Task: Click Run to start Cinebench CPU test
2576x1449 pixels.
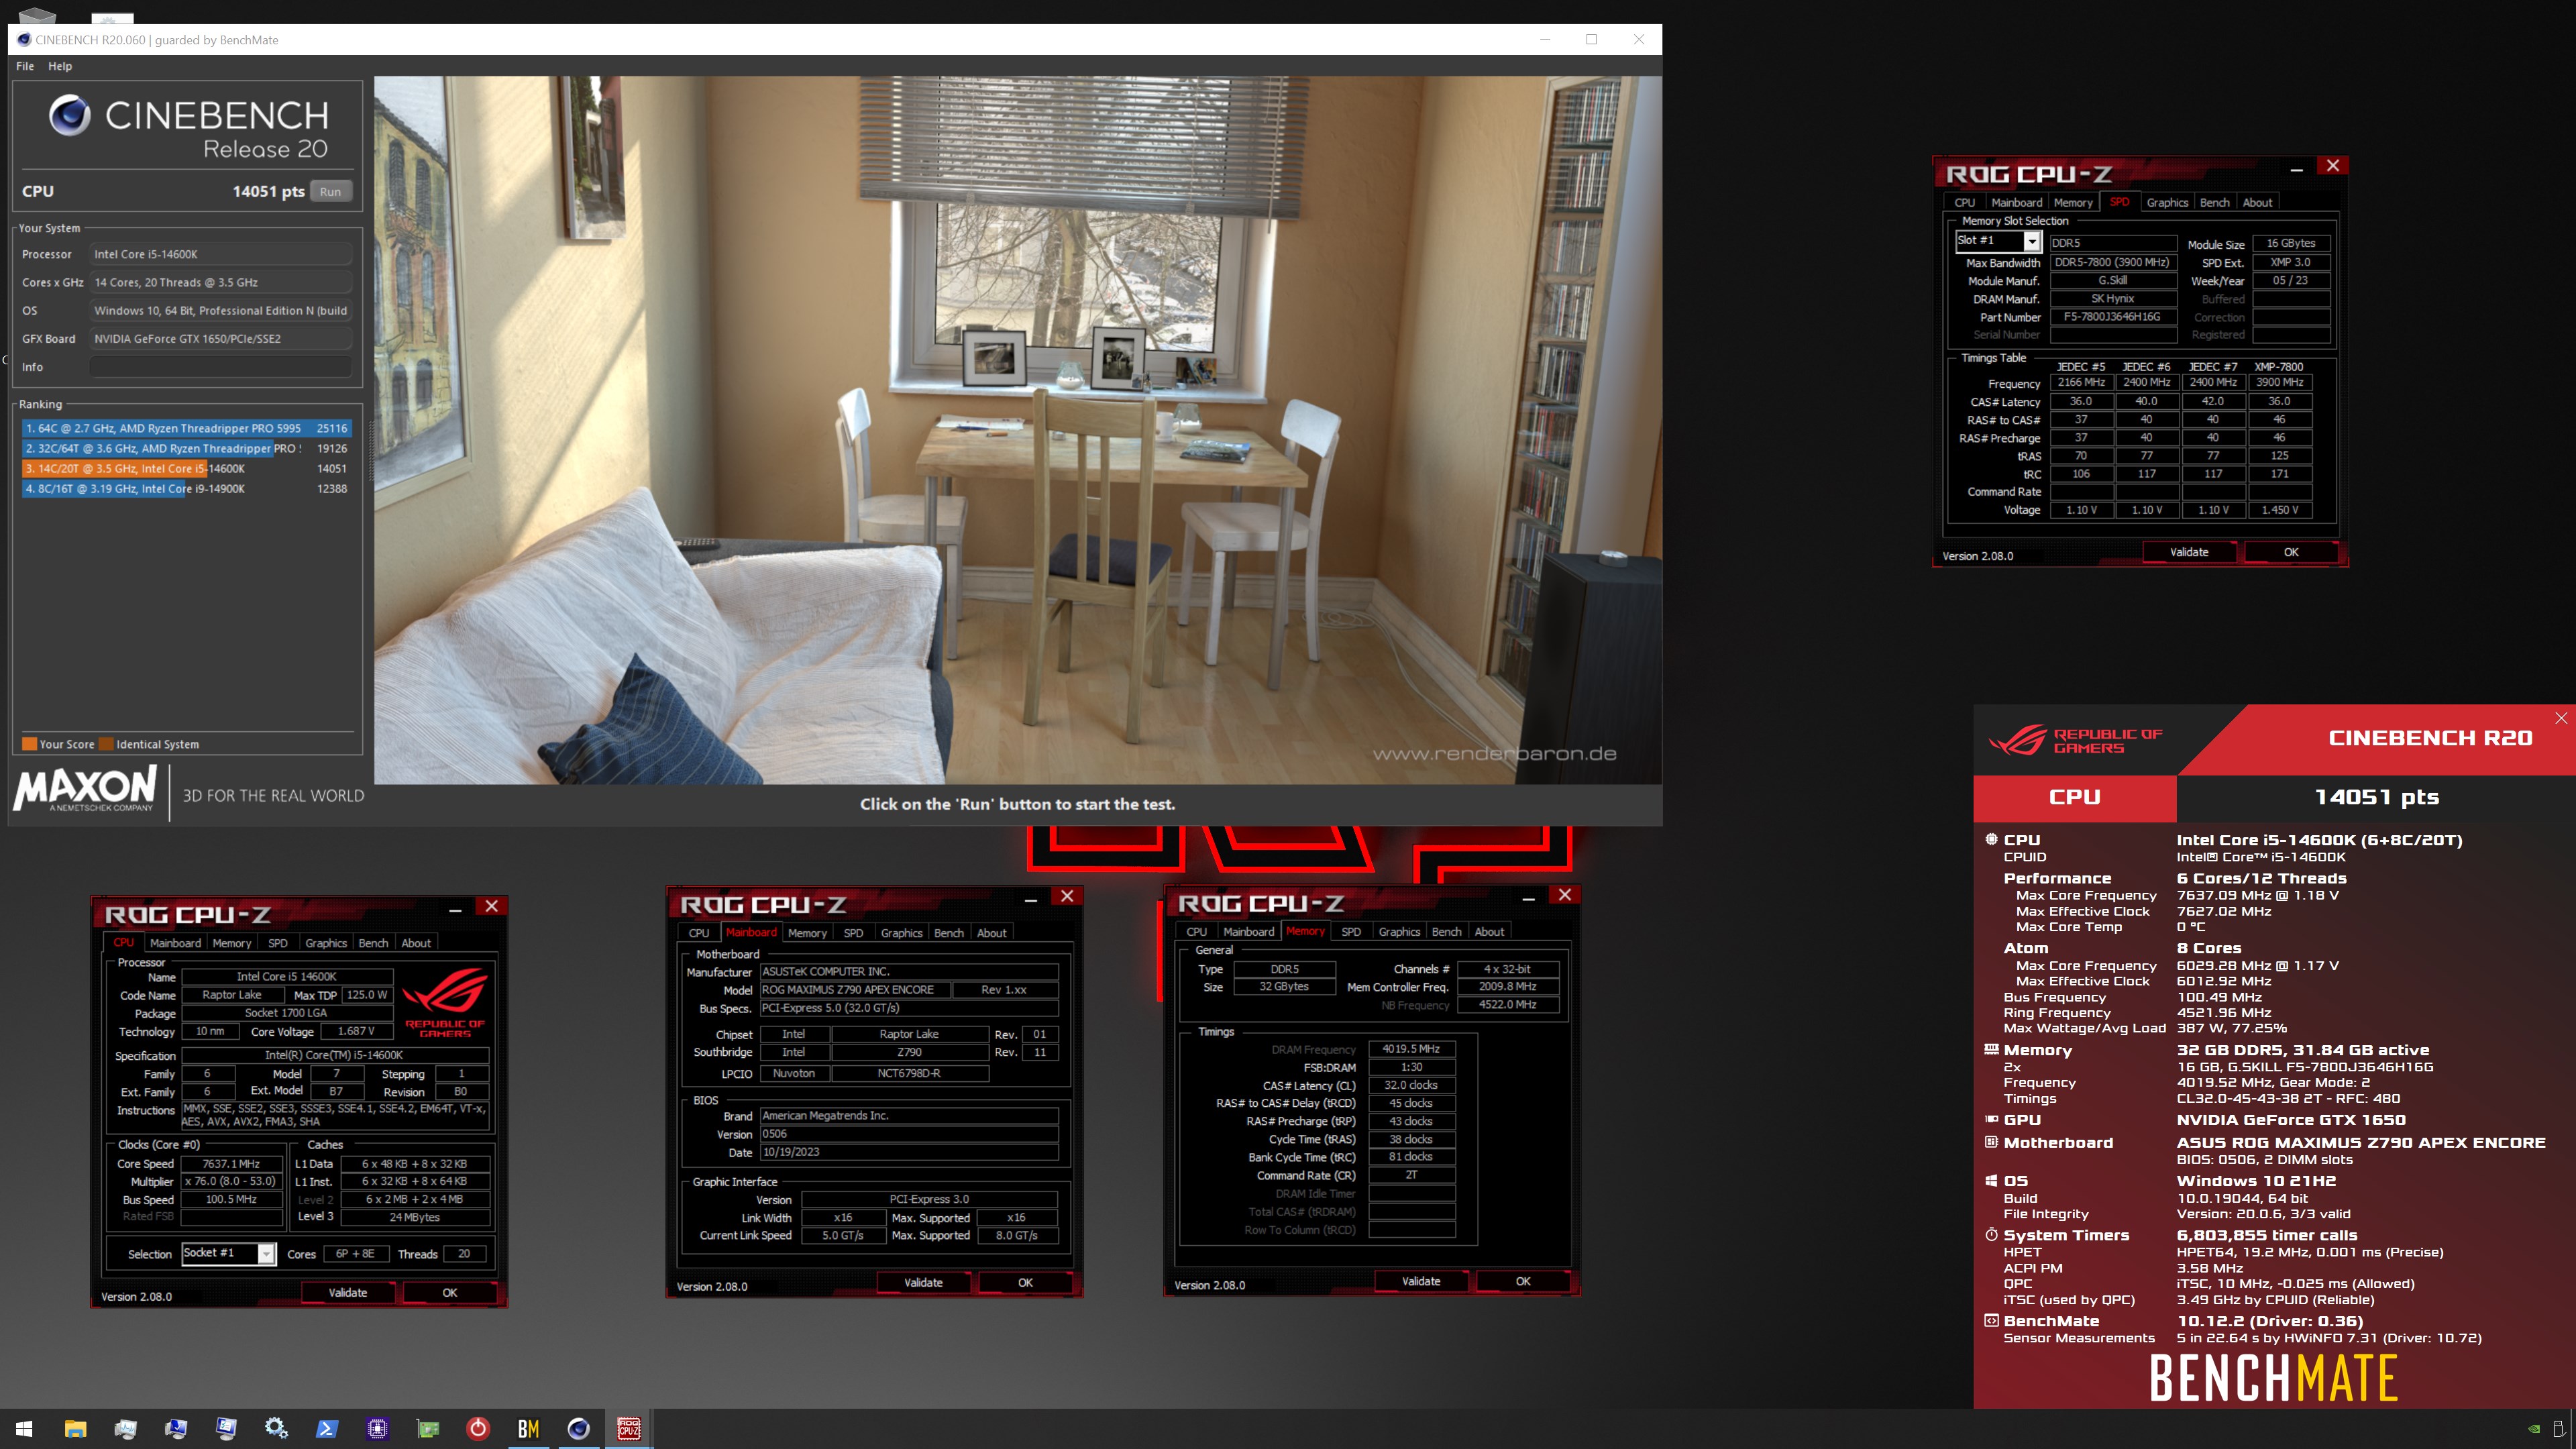Action: click(330, 191)
